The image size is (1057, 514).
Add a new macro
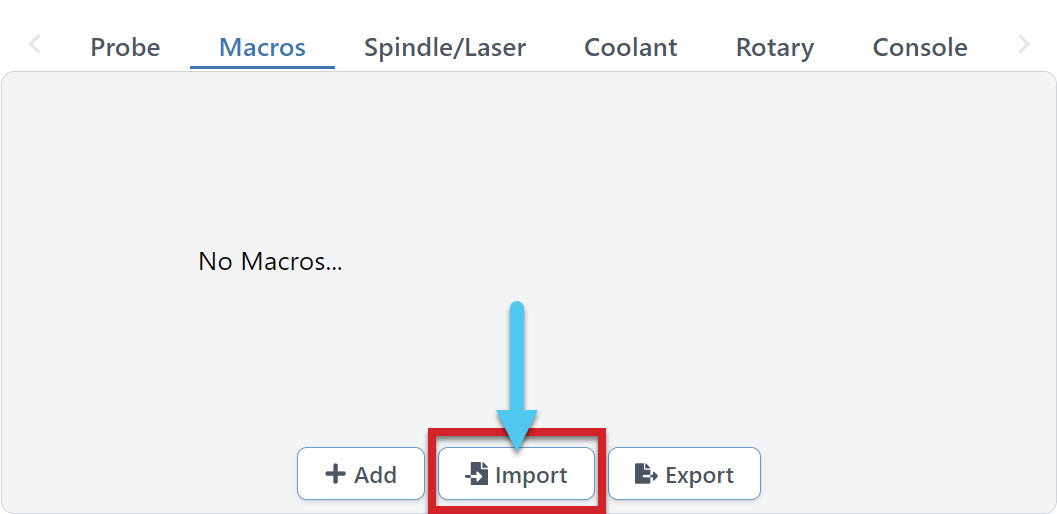coord(361,474)
